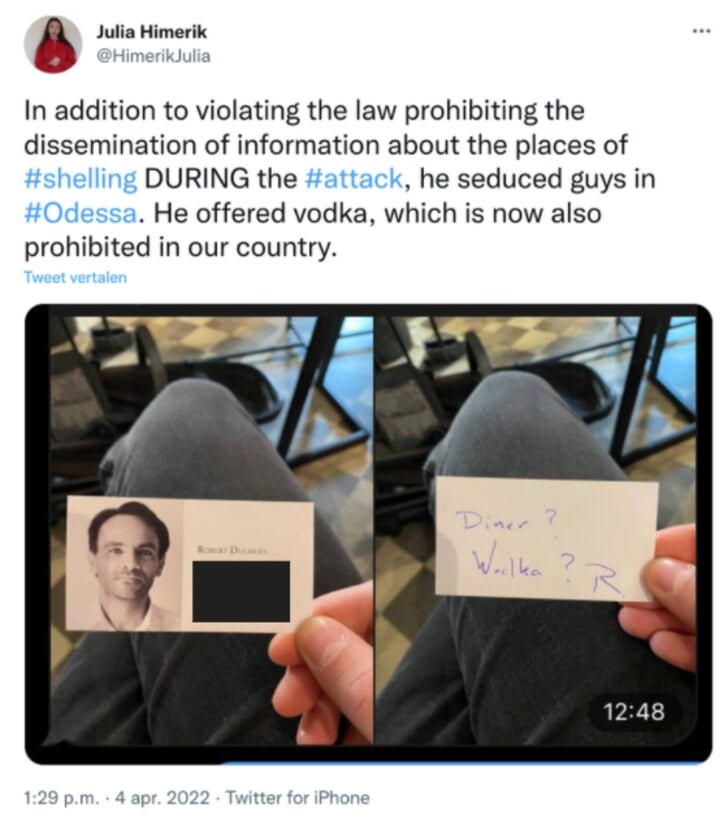Open the right photo with handwritten note
The image size is (728, 816).
[x=536, y=530]
